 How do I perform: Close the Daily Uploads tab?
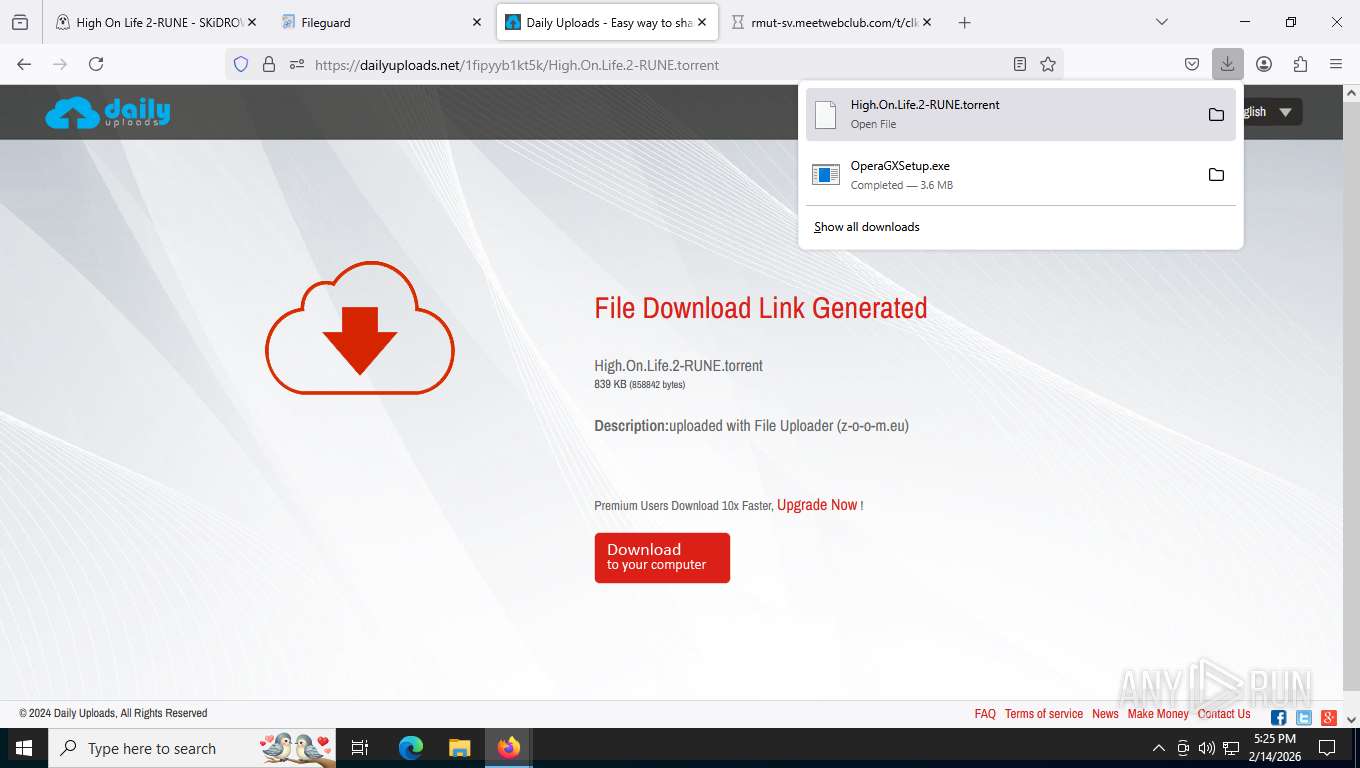click(702, 22)
